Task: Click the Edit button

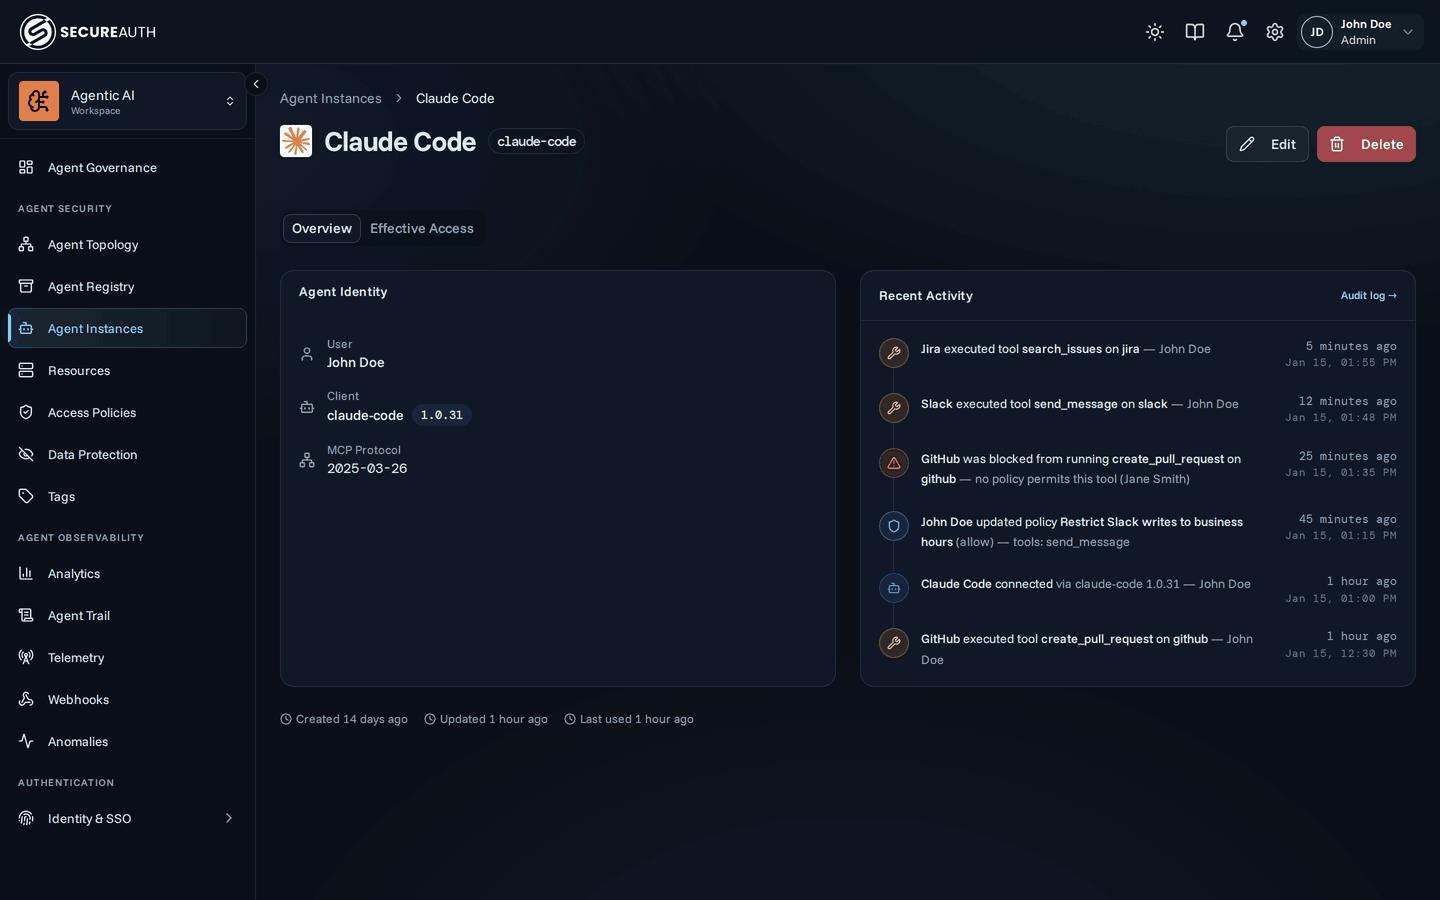Action: pyautogui.click(x=1267, y=144)
